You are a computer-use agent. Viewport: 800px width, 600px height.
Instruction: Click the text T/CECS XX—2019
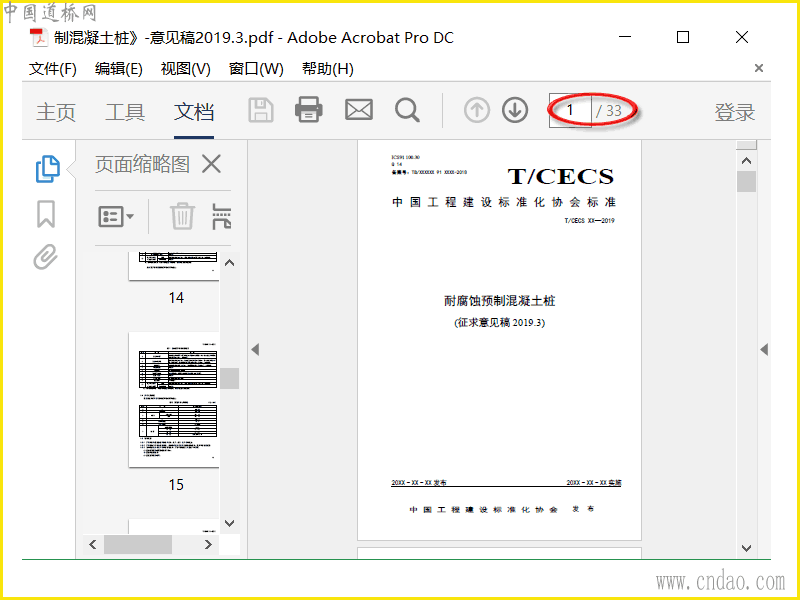(589, 220)
